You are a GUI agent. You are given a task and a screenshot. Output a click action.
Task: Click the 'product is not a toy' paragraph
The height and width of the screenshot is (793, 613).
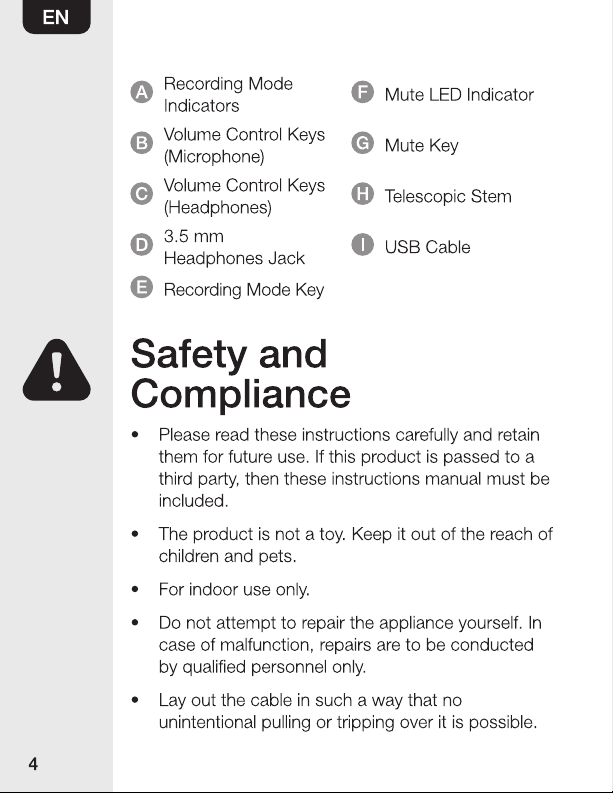[x=356, y=545]
